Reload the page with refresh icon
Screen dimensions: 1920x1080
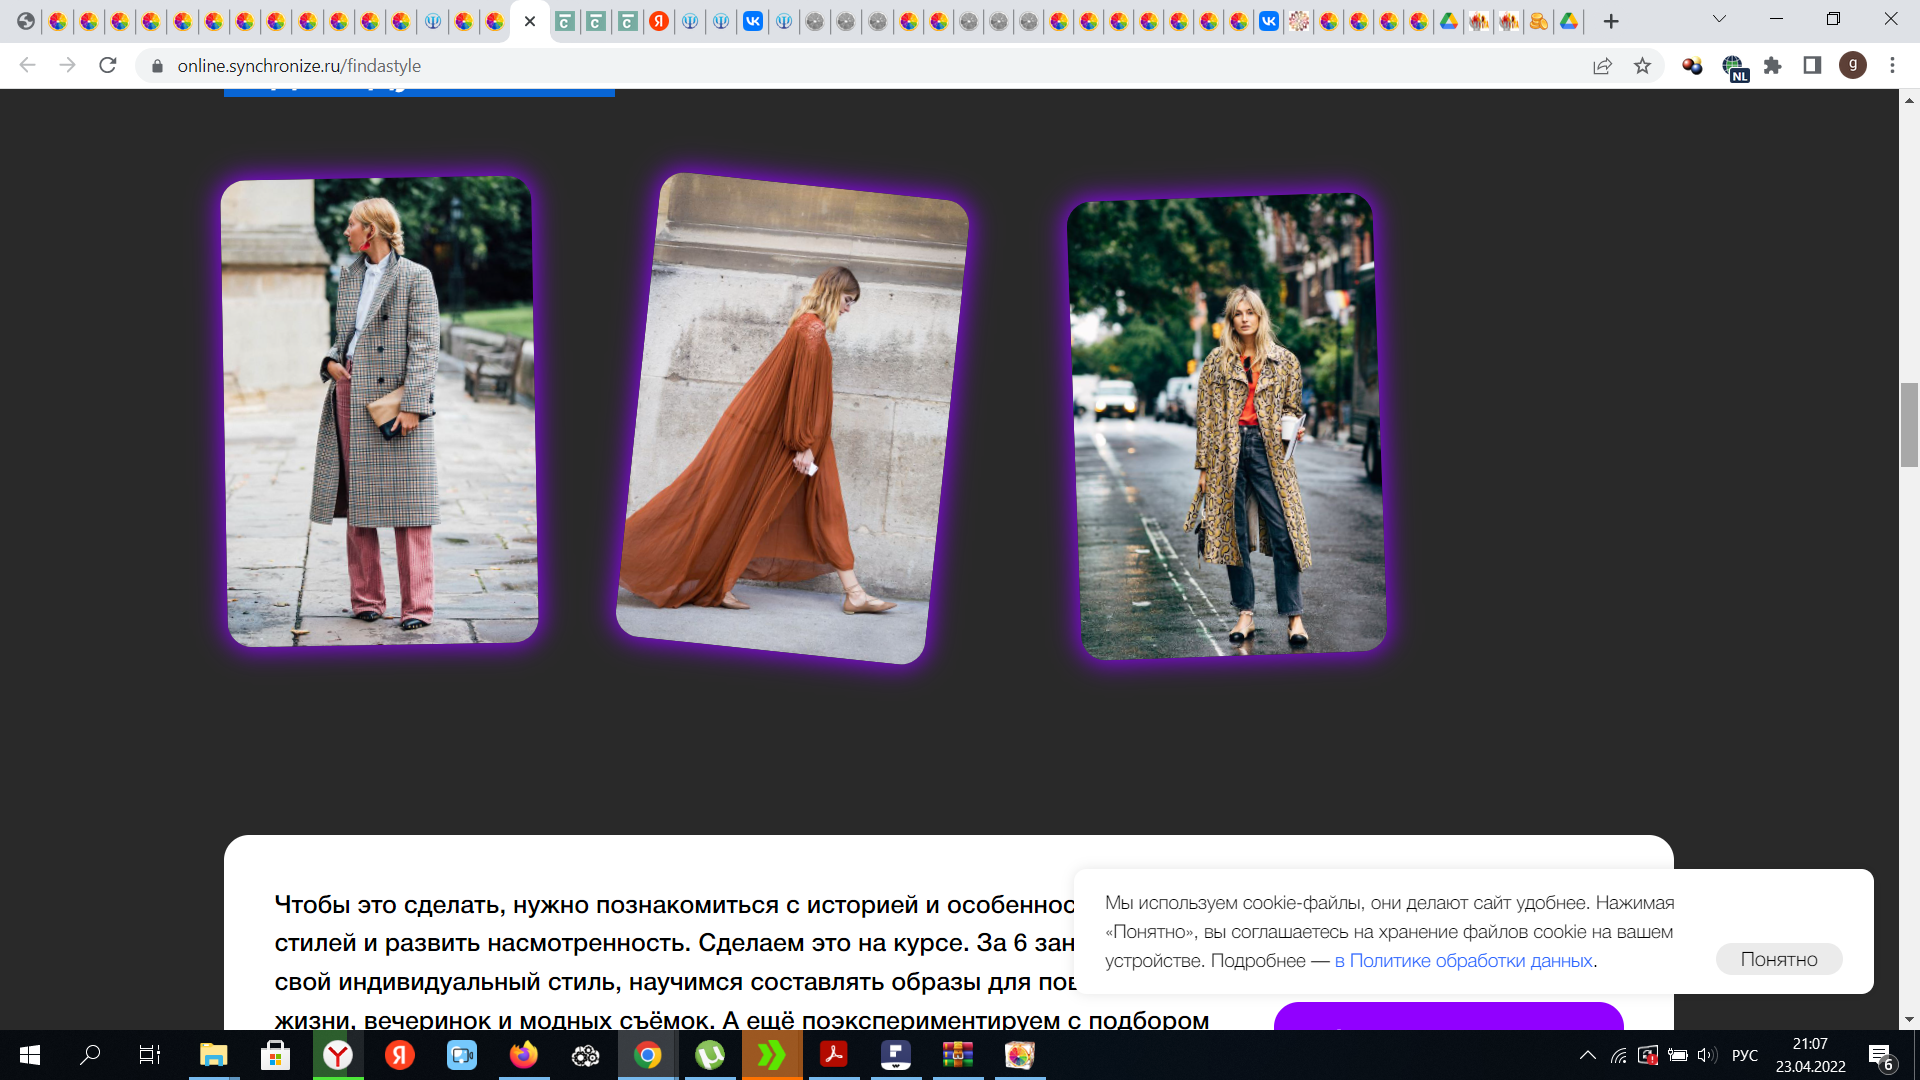108,65
